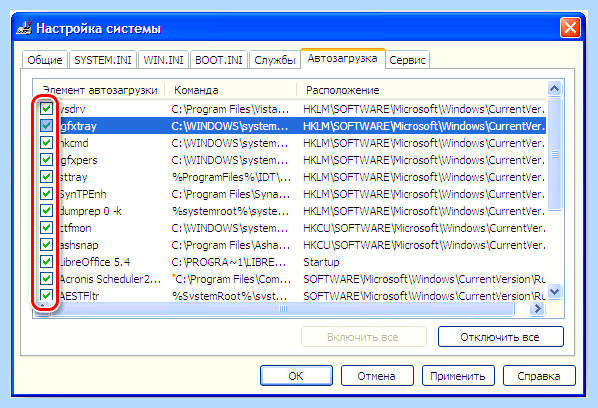Sort by Элемент автозагрузки column header

tap(99, 90)
